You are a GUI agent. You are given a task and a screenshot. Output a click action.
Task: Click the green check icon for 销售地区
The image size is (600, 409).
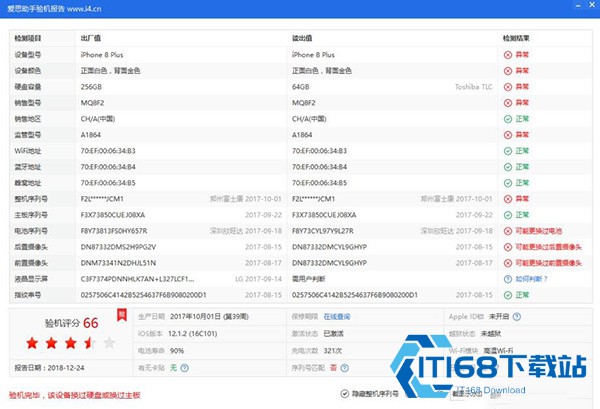[508, 119]
